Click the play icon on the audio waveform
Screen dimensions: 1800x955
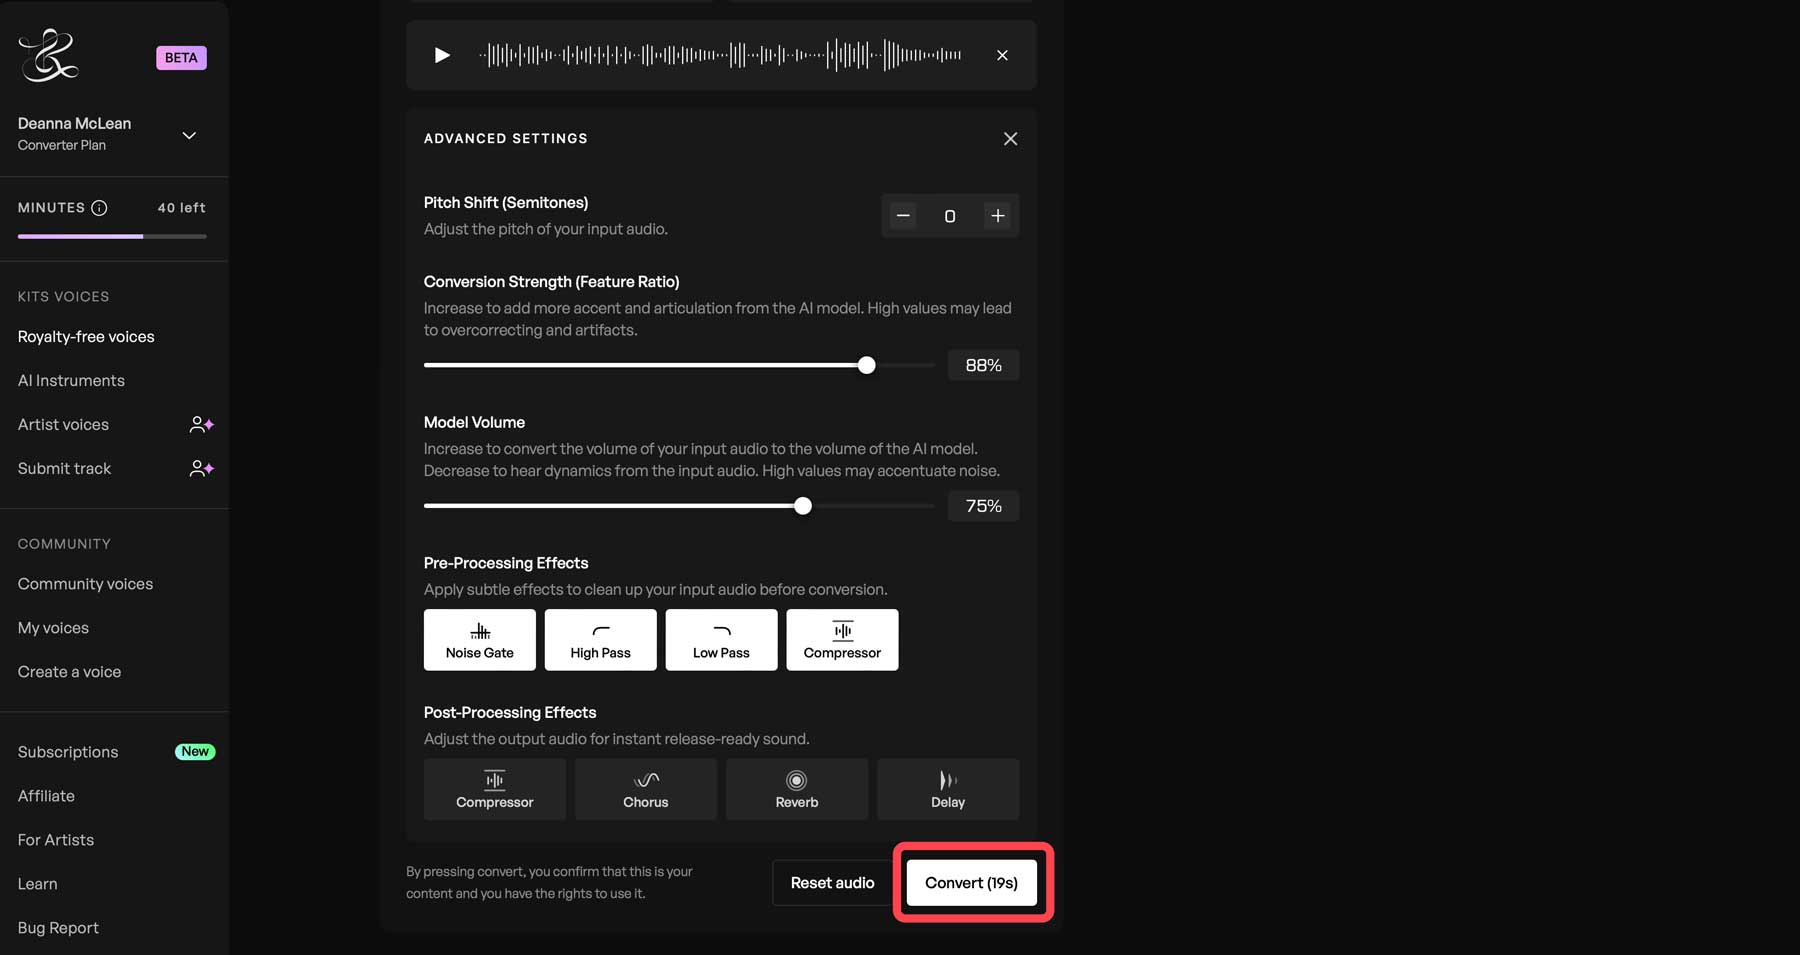tap(443, 55)
